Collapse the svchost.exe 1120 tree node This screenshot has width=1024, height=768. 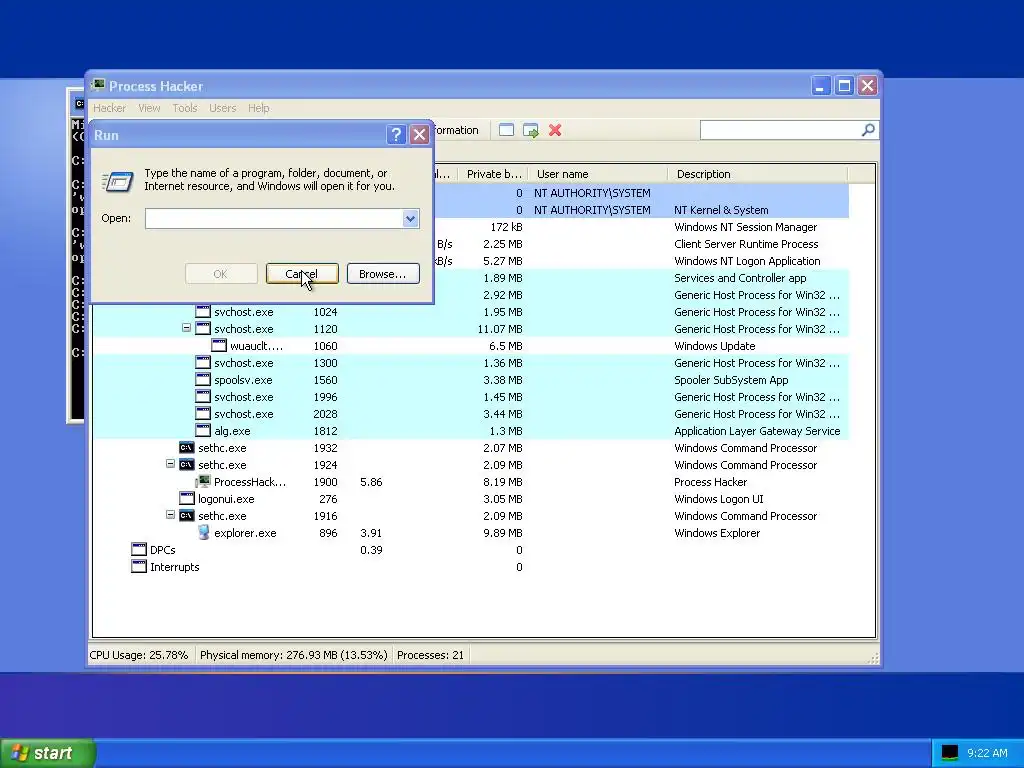186,328
